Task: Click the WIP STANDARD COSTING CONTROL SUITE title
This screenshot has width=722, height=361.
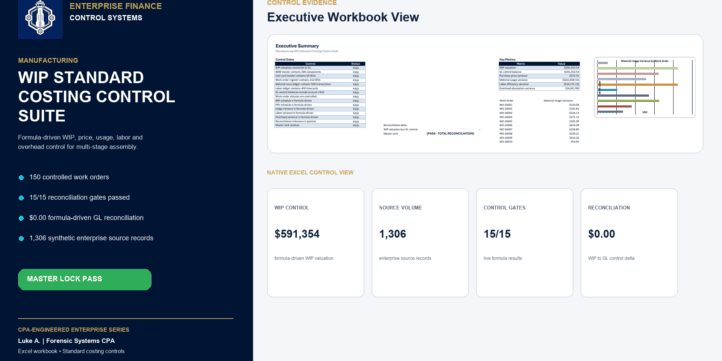Action: pyautogui.click(x=97, y=97)
